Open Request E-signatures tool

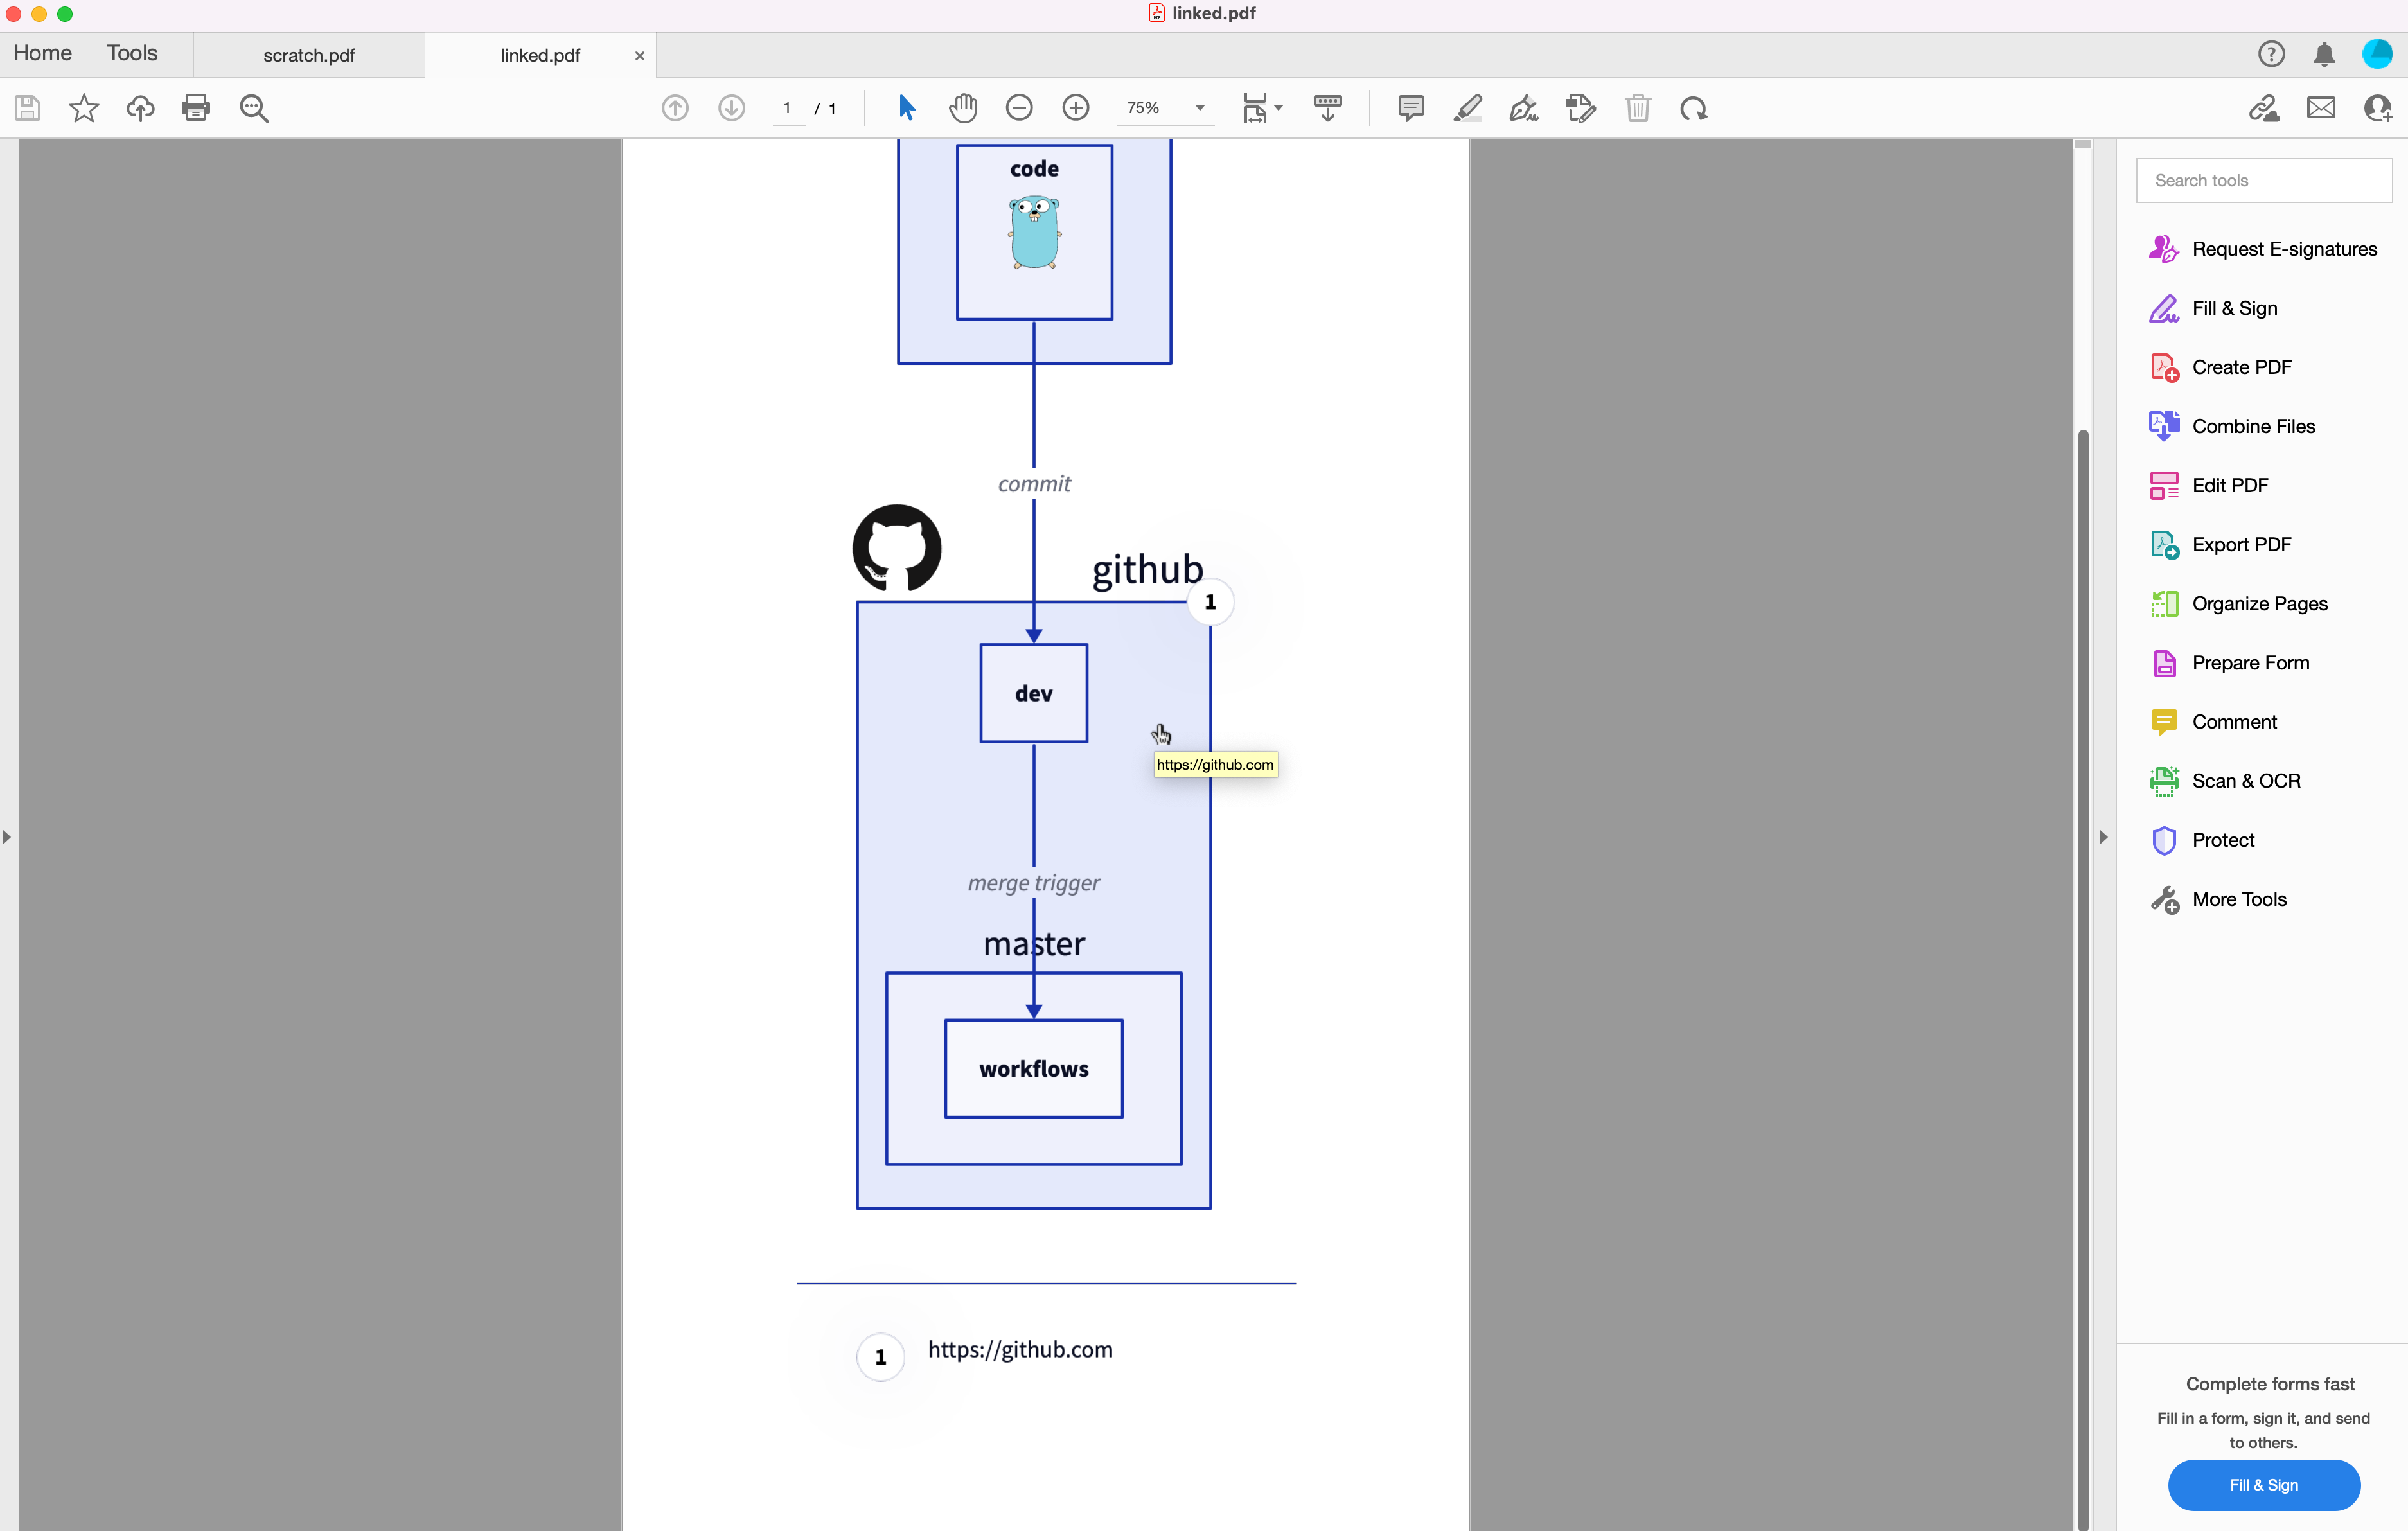(2264, 249)
